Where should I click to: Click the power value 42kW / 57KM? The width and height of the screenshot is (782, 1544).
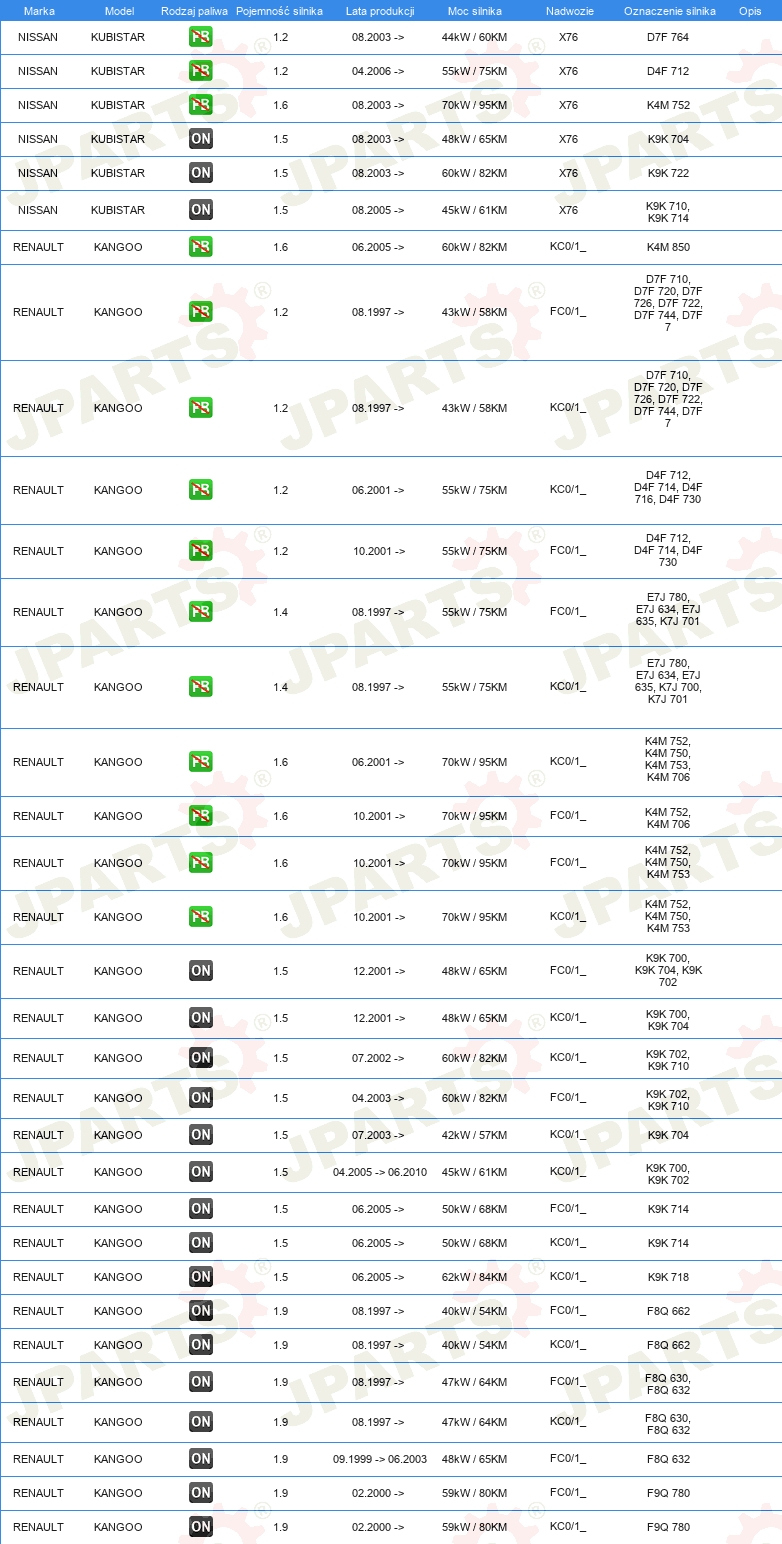coord(475,1135)
